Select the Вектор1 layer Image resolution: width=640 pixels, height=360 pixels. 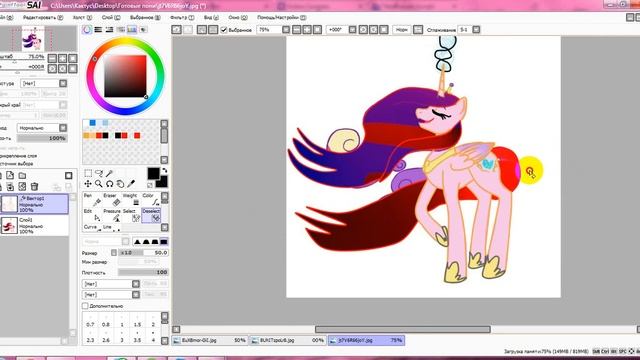[x=34, y=204]
